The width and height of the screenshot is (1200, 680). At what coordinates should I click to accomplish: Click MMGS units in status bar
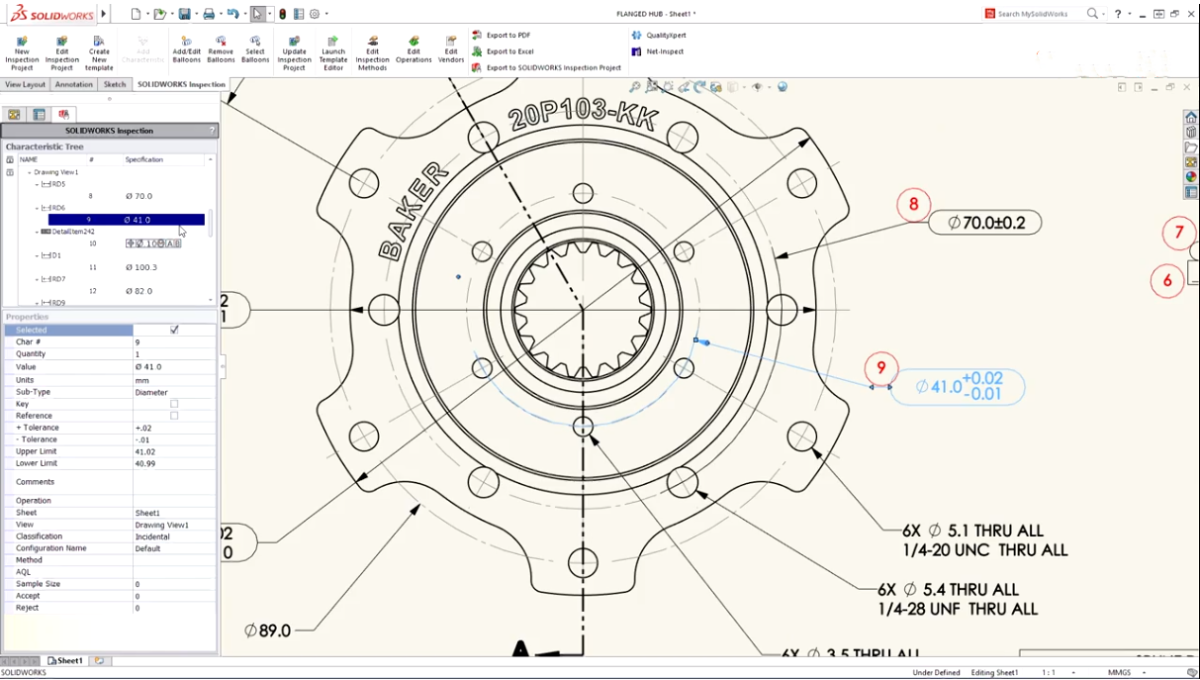(x=1120, y=673)
